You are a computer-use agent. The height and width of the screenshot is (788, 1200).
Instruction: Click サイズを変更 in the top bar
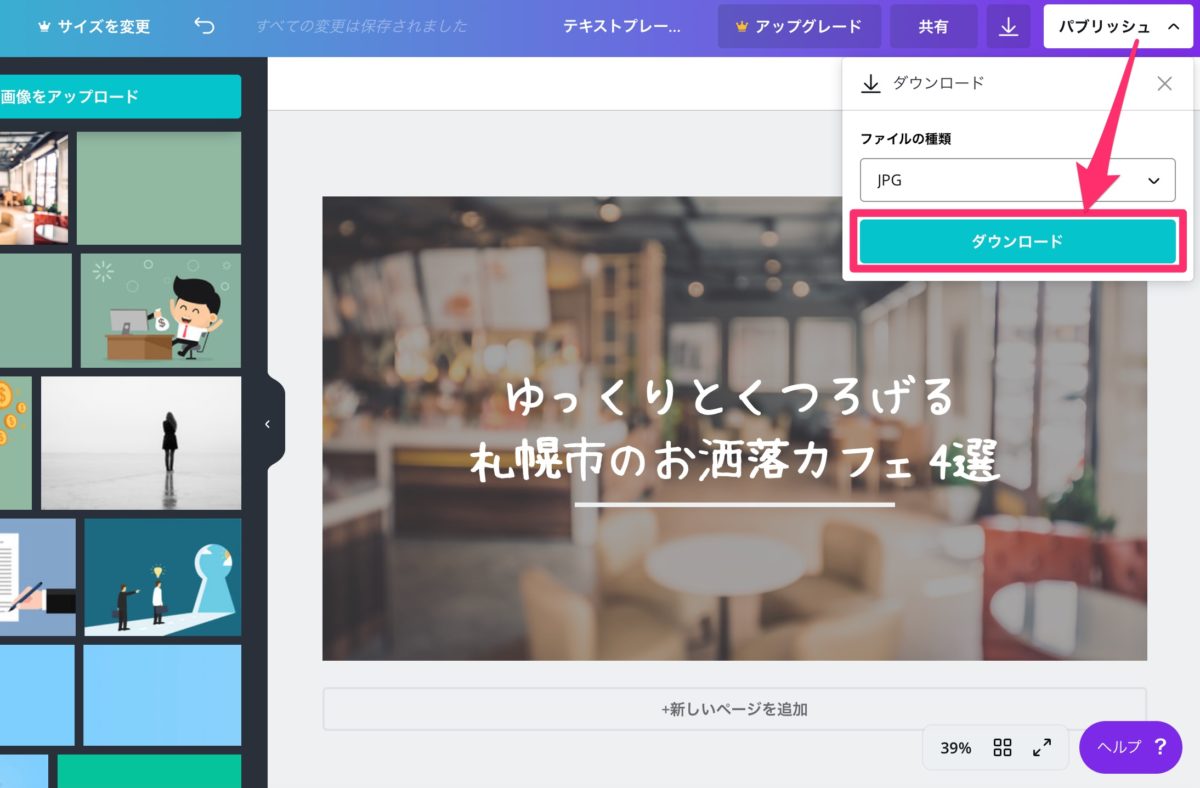(x=93, y=27)
